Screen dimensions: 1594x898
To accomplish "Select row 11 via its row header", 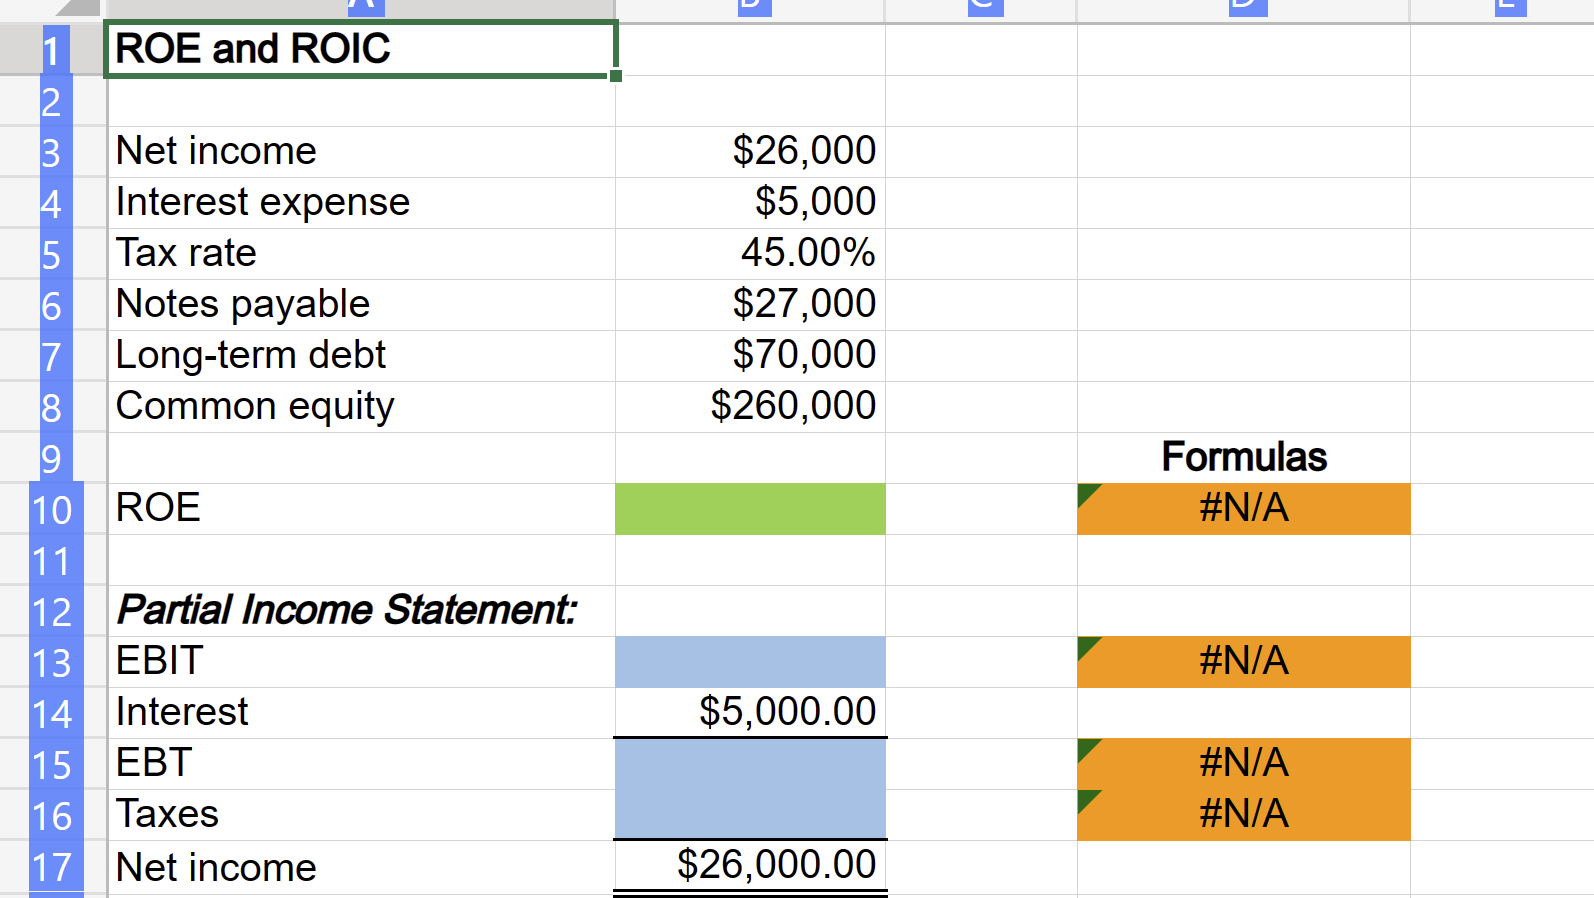I will (x=52, y=560).
